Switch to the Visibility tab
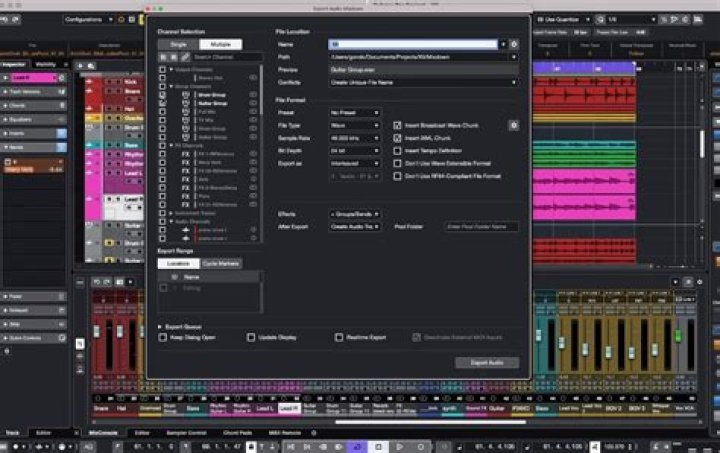The height and width of the screenshot is (453, 720). click(46, 65)
